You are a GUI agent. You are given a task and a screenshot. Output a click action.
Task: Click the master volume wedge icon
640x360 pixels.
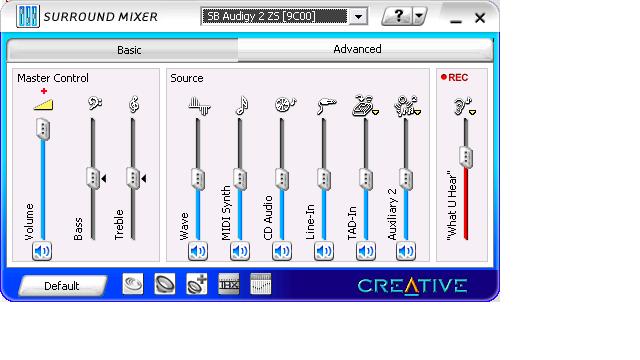click(x=43, y=104)
